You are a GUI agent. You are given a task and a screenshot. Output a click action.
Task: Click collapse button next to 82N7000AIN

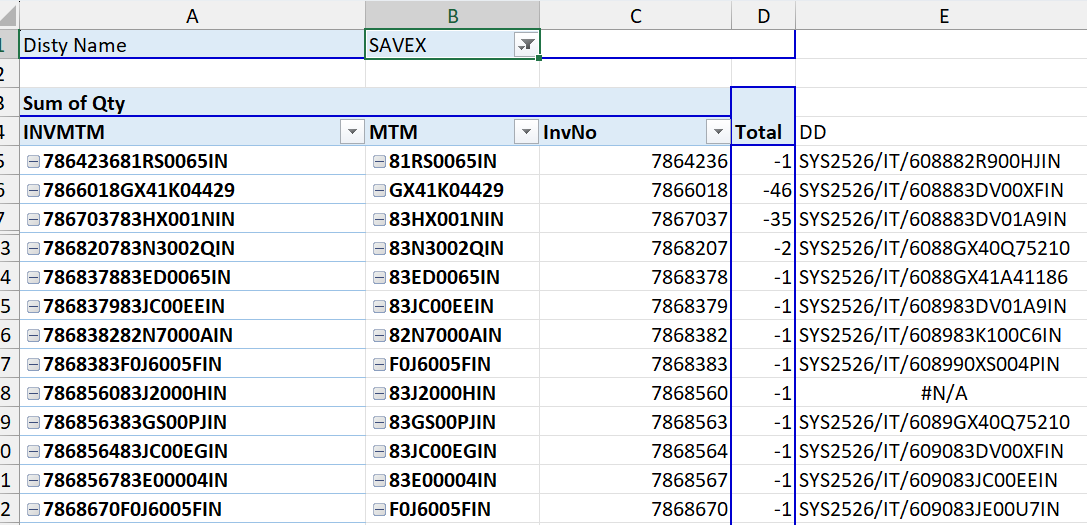[379, 336]
